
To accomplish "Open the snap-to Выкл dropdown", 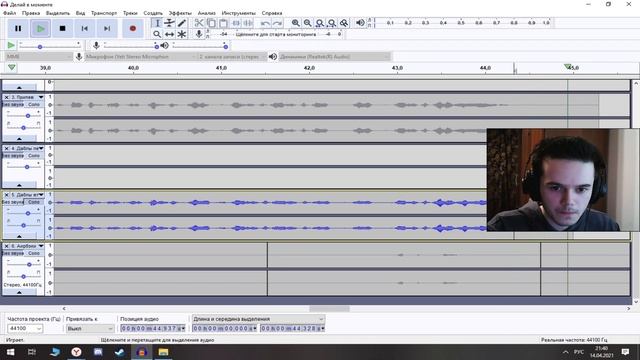I will pyautogui.click(x=90, y=328).
